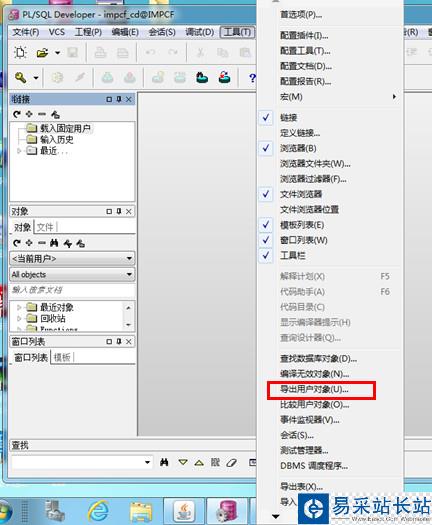Click refresh icon in 链接 panel toolbar
The image size is (432, 525).
17,114
